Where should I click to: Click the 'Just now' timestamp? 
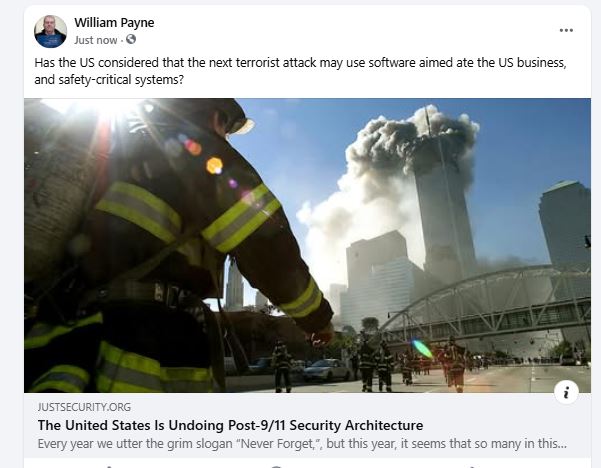click(x=96, y=40)
